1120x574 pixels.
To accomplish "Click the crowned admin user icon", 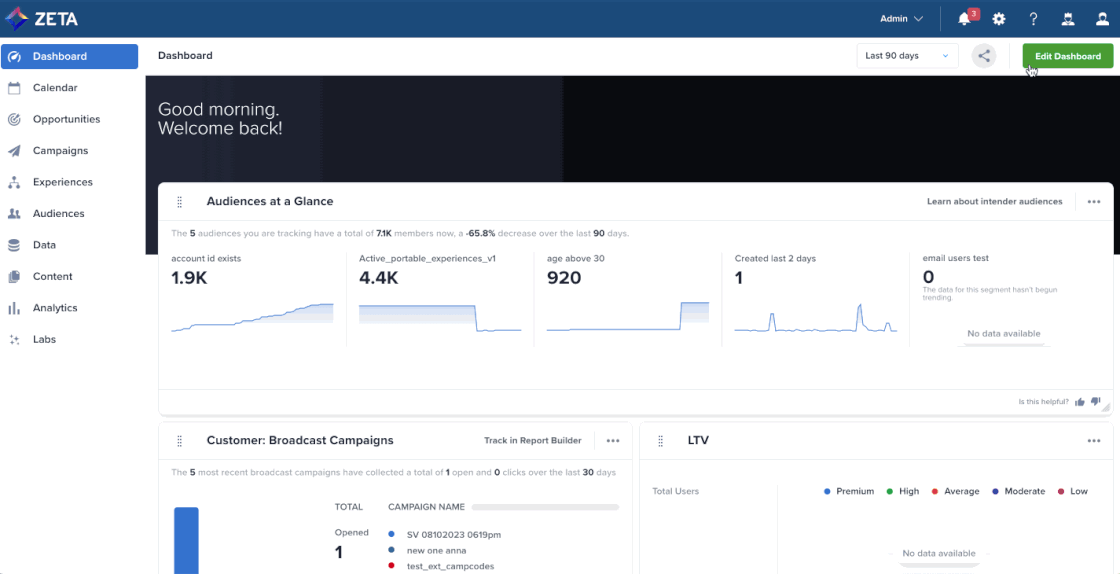I will 1068,19.
